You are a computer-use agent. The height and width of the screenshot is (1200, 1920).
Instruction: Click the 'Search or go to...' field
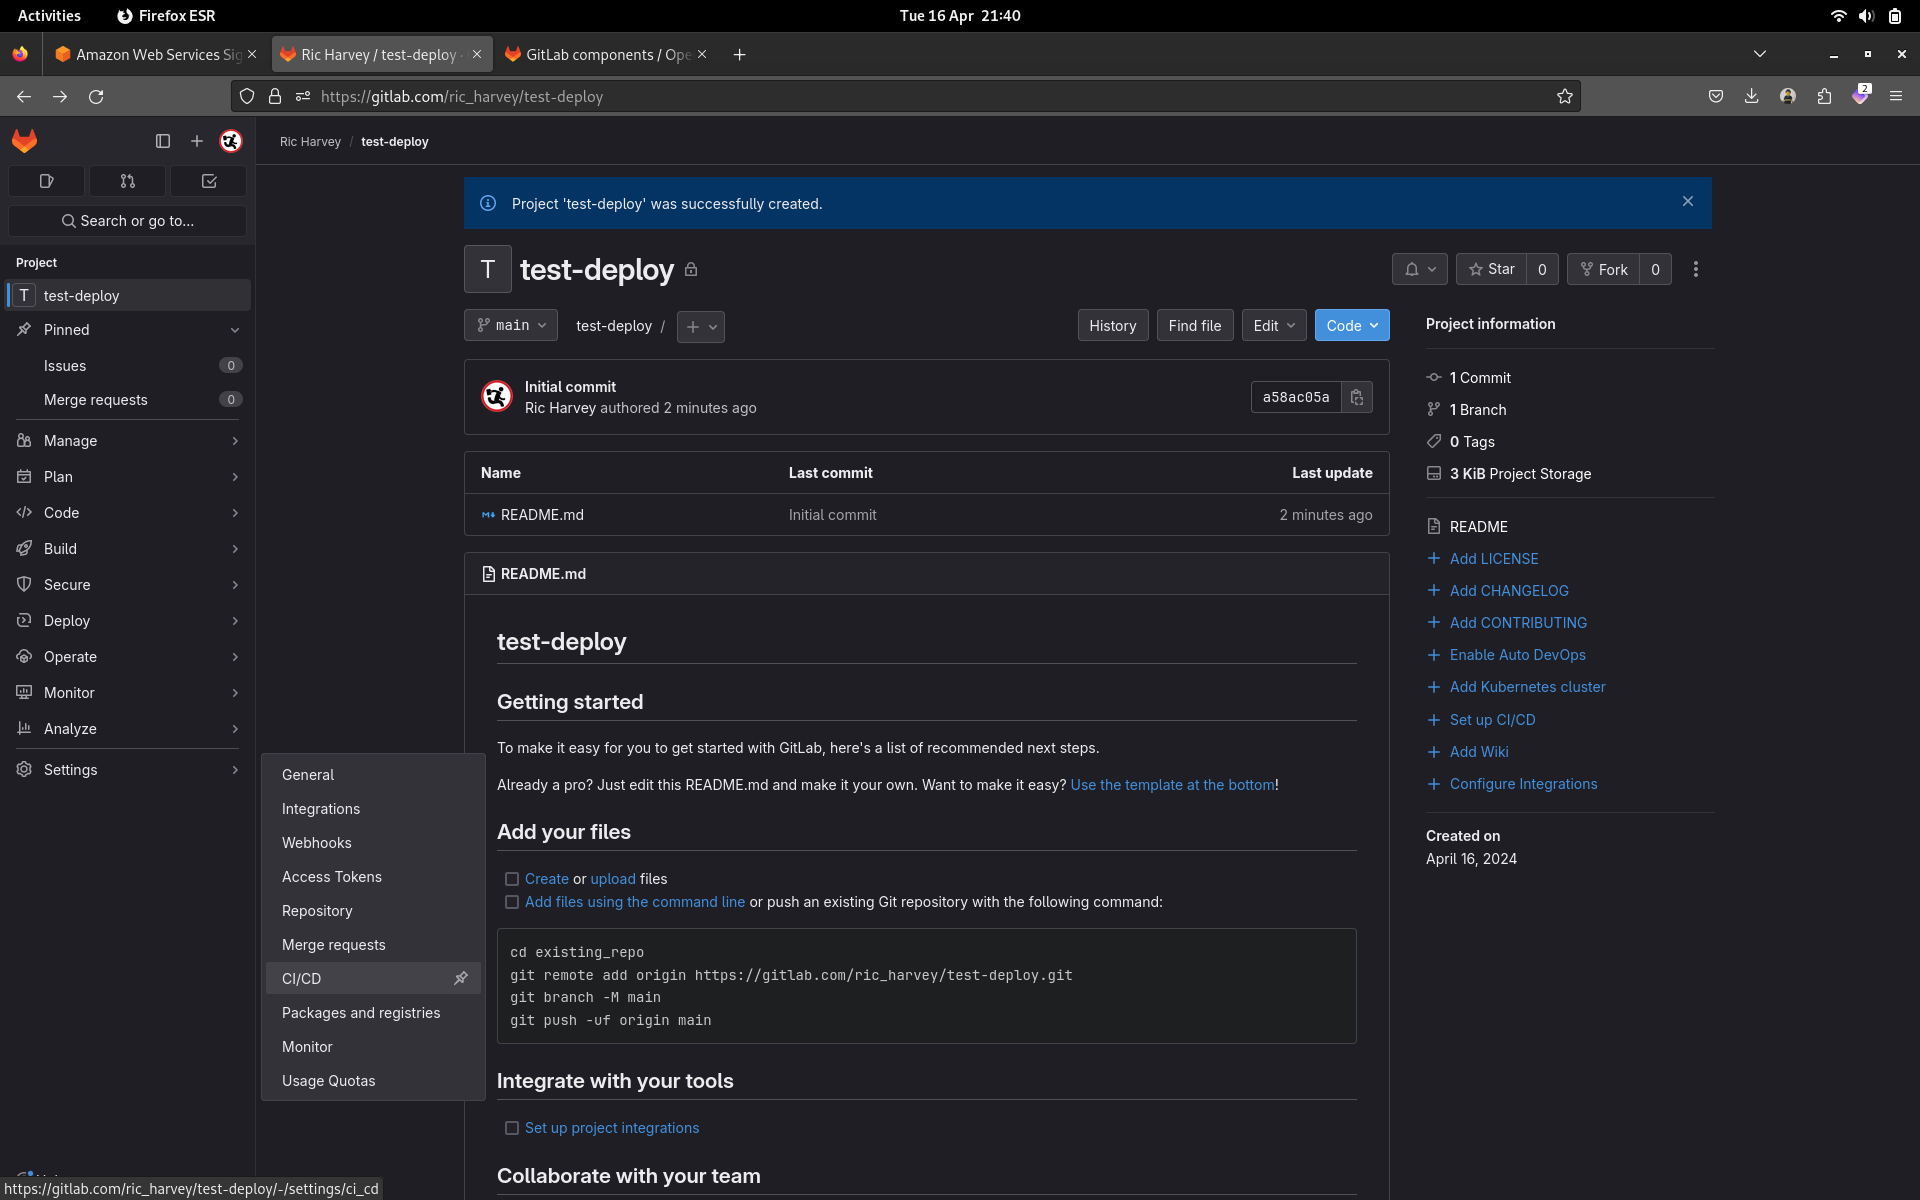127,220
